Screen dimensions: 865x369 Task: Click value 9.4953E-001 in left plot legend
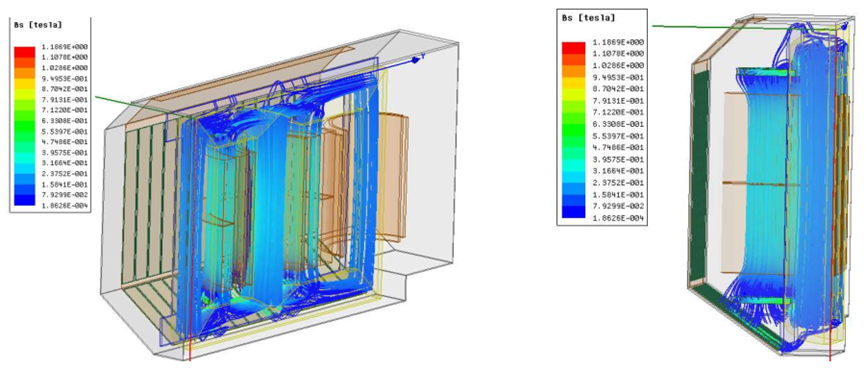(x=66, y=78)
